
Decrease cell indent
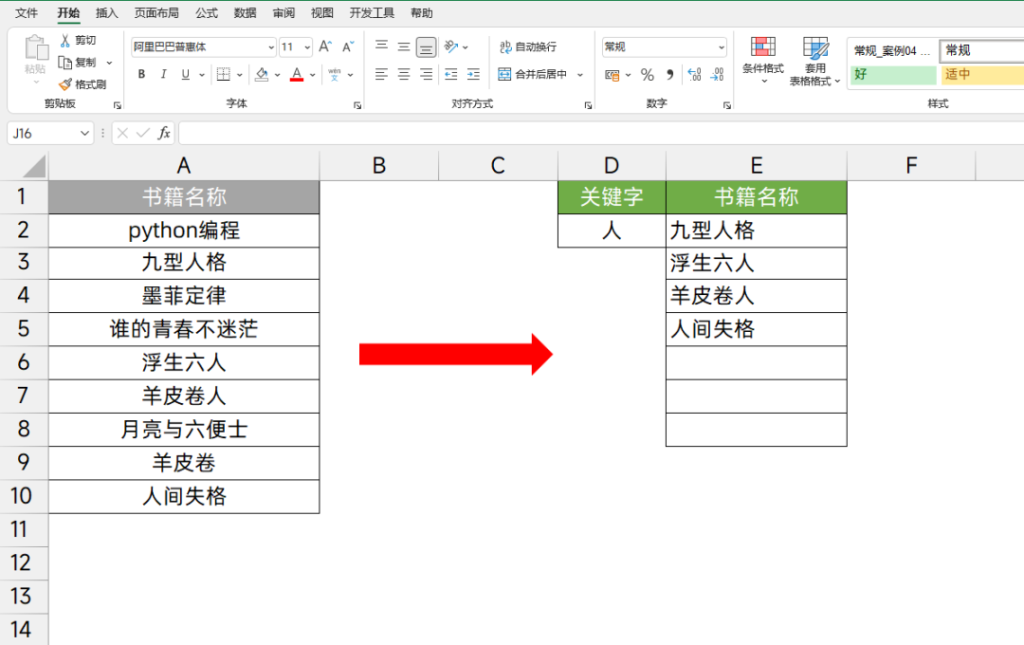click(x=451, y=74)
